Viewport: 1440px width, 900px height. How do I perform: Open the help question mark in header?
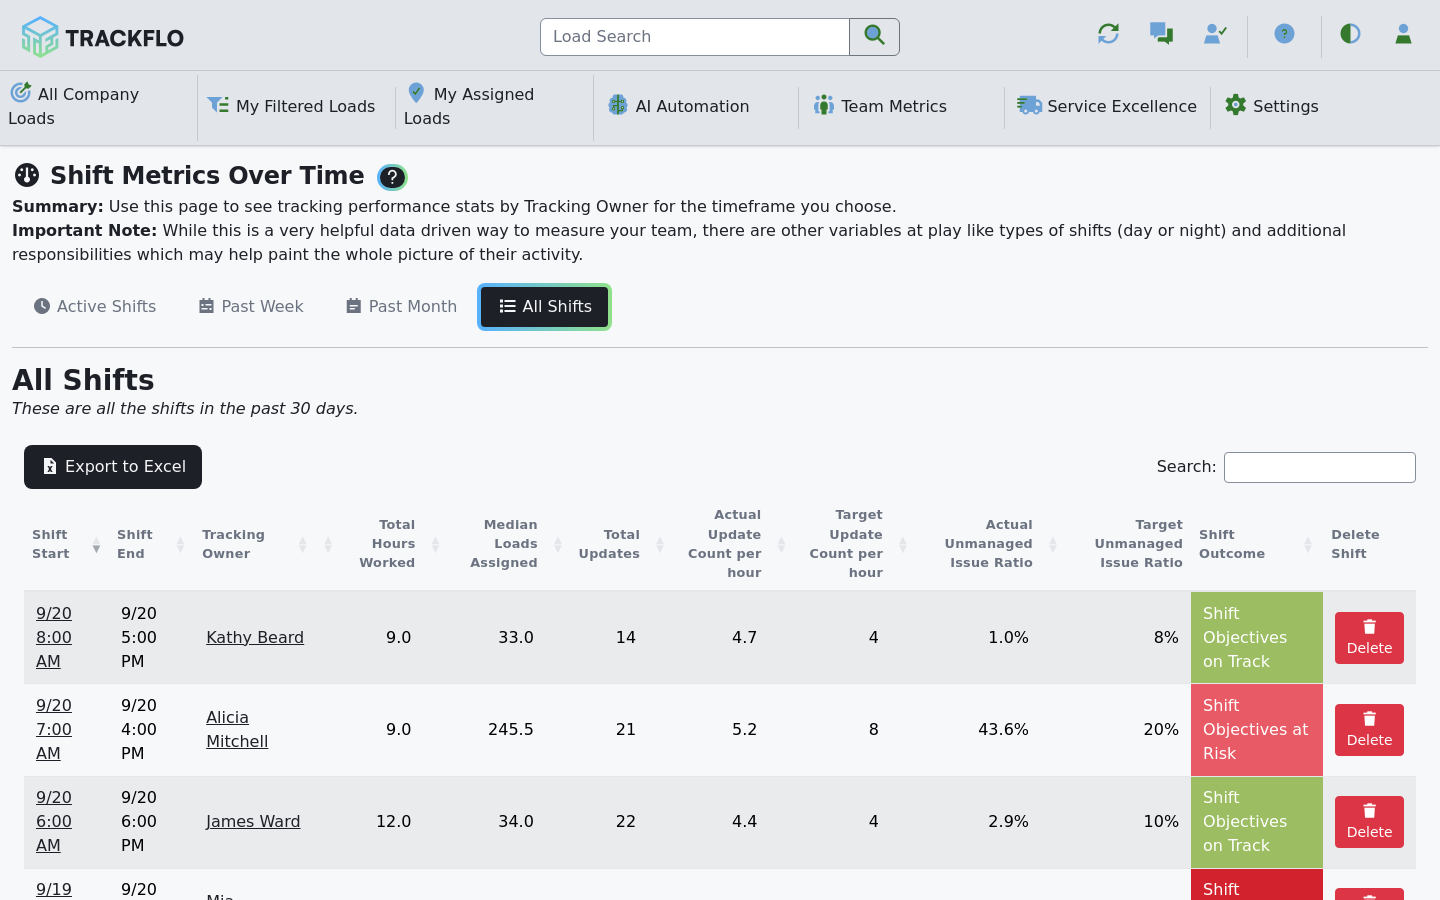1284,34
